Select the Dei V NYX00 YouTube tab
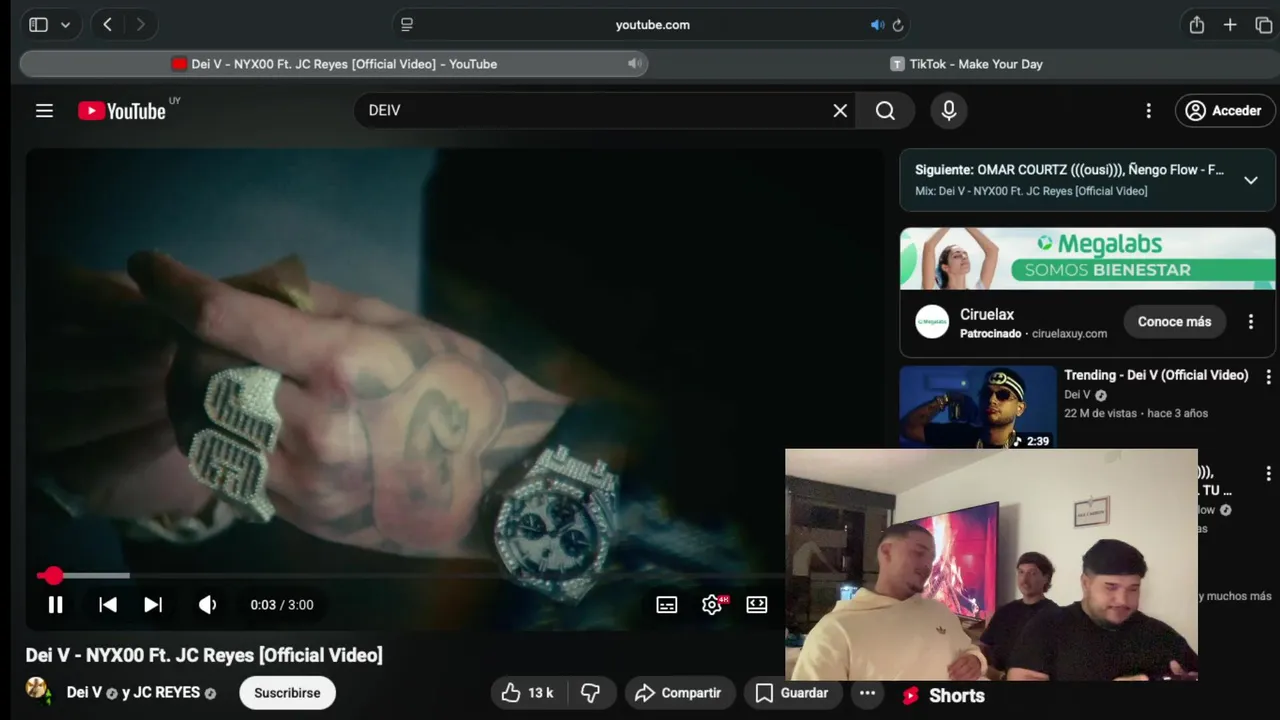Image resolution: width=1280 pixels, height=720 pixels. [334, 64]
